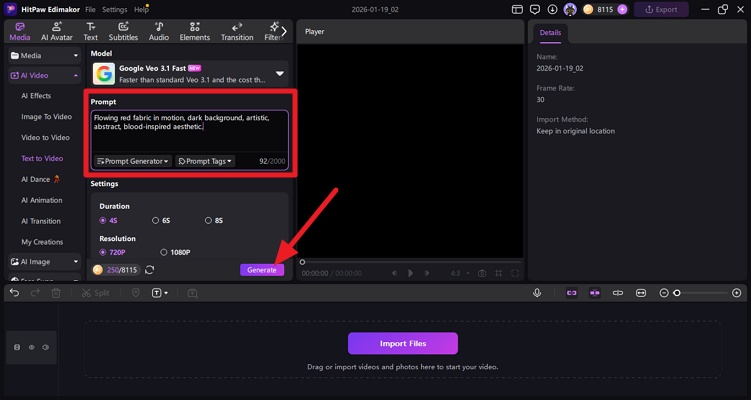
Task: Click the Import Files button
Action: click(x=402, y=343)
